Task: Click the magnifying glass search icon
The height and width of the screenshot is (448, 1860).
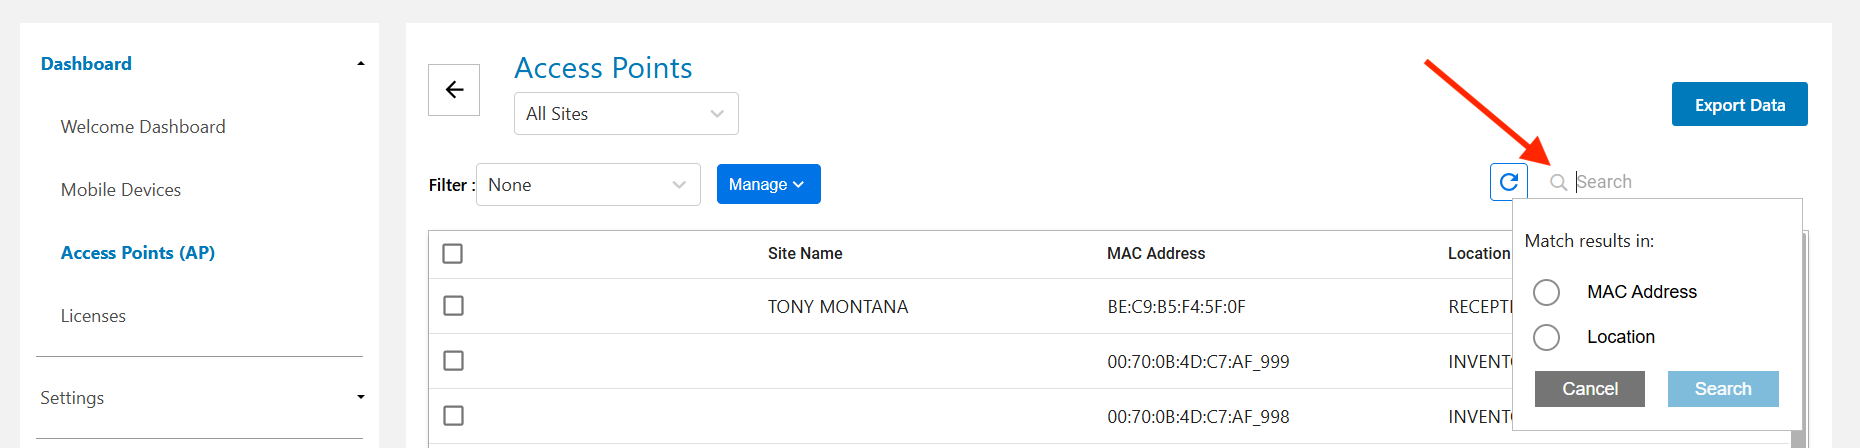Action: (1558, 182)
